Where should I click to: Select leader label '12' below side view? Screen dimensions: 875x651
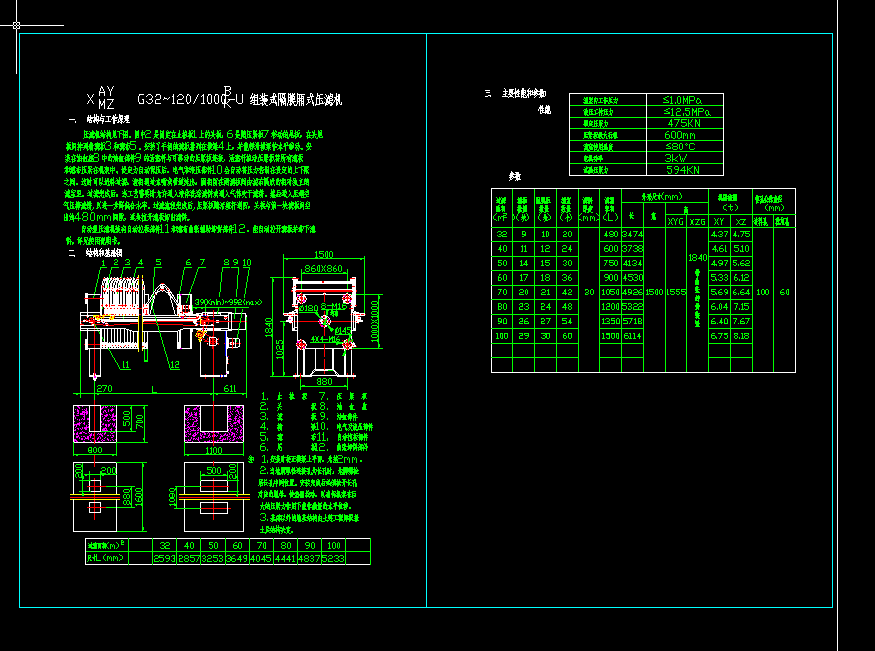175,365
